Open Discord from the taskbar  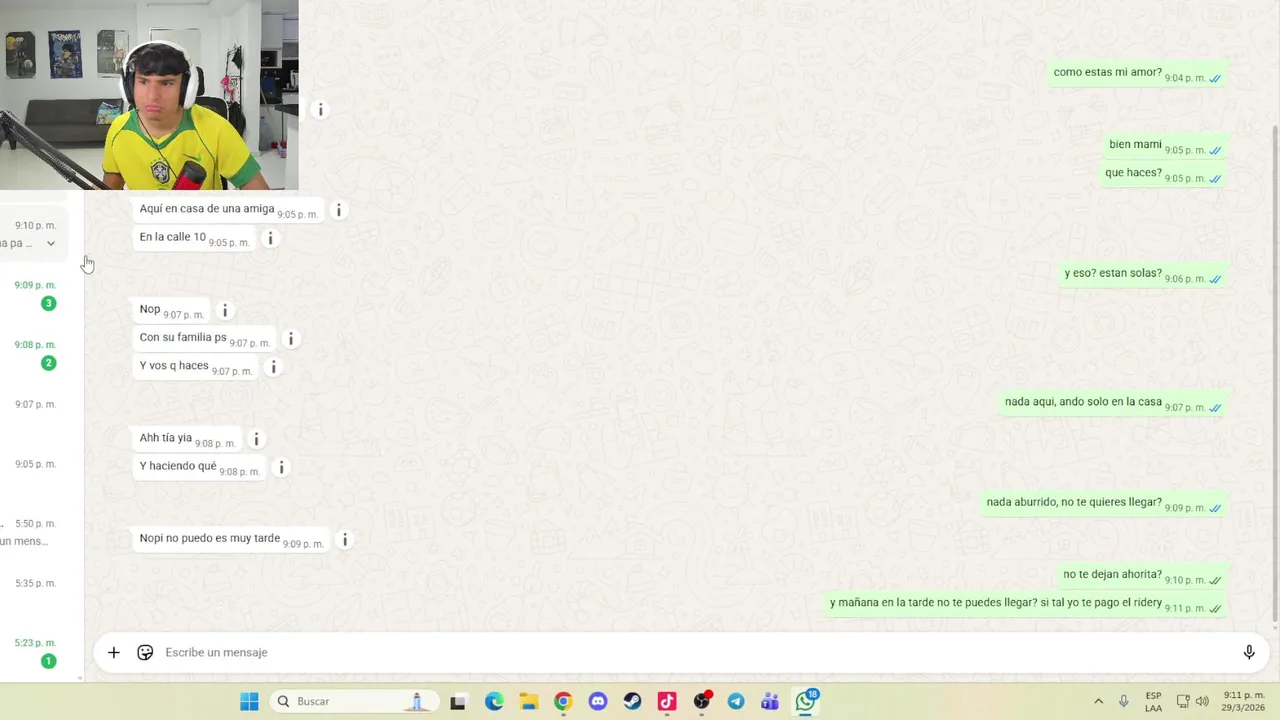(598, 701)
